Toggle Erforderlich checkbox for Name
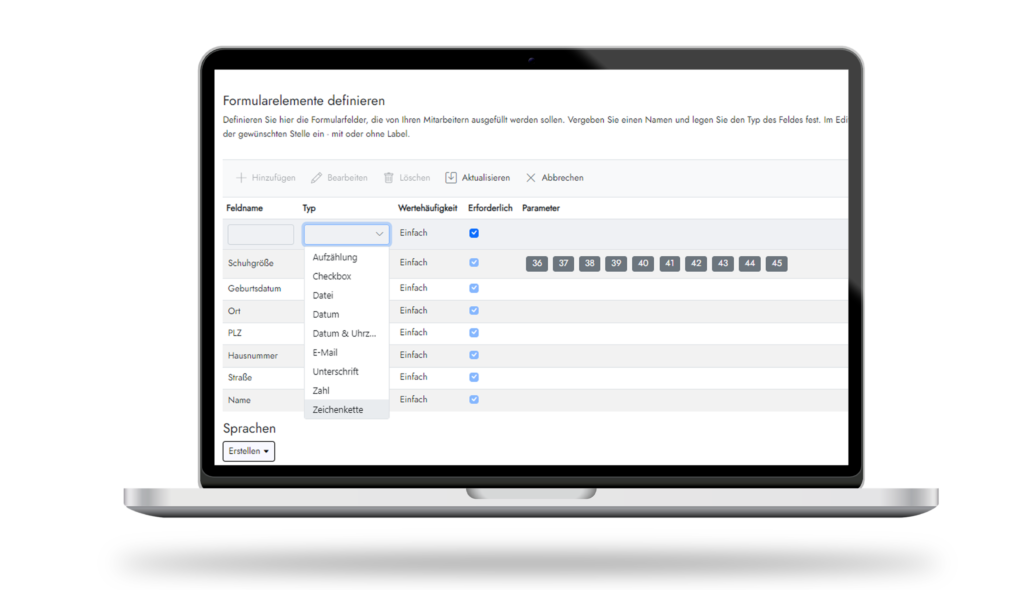Screen dimensions: 1024x590 474,399
